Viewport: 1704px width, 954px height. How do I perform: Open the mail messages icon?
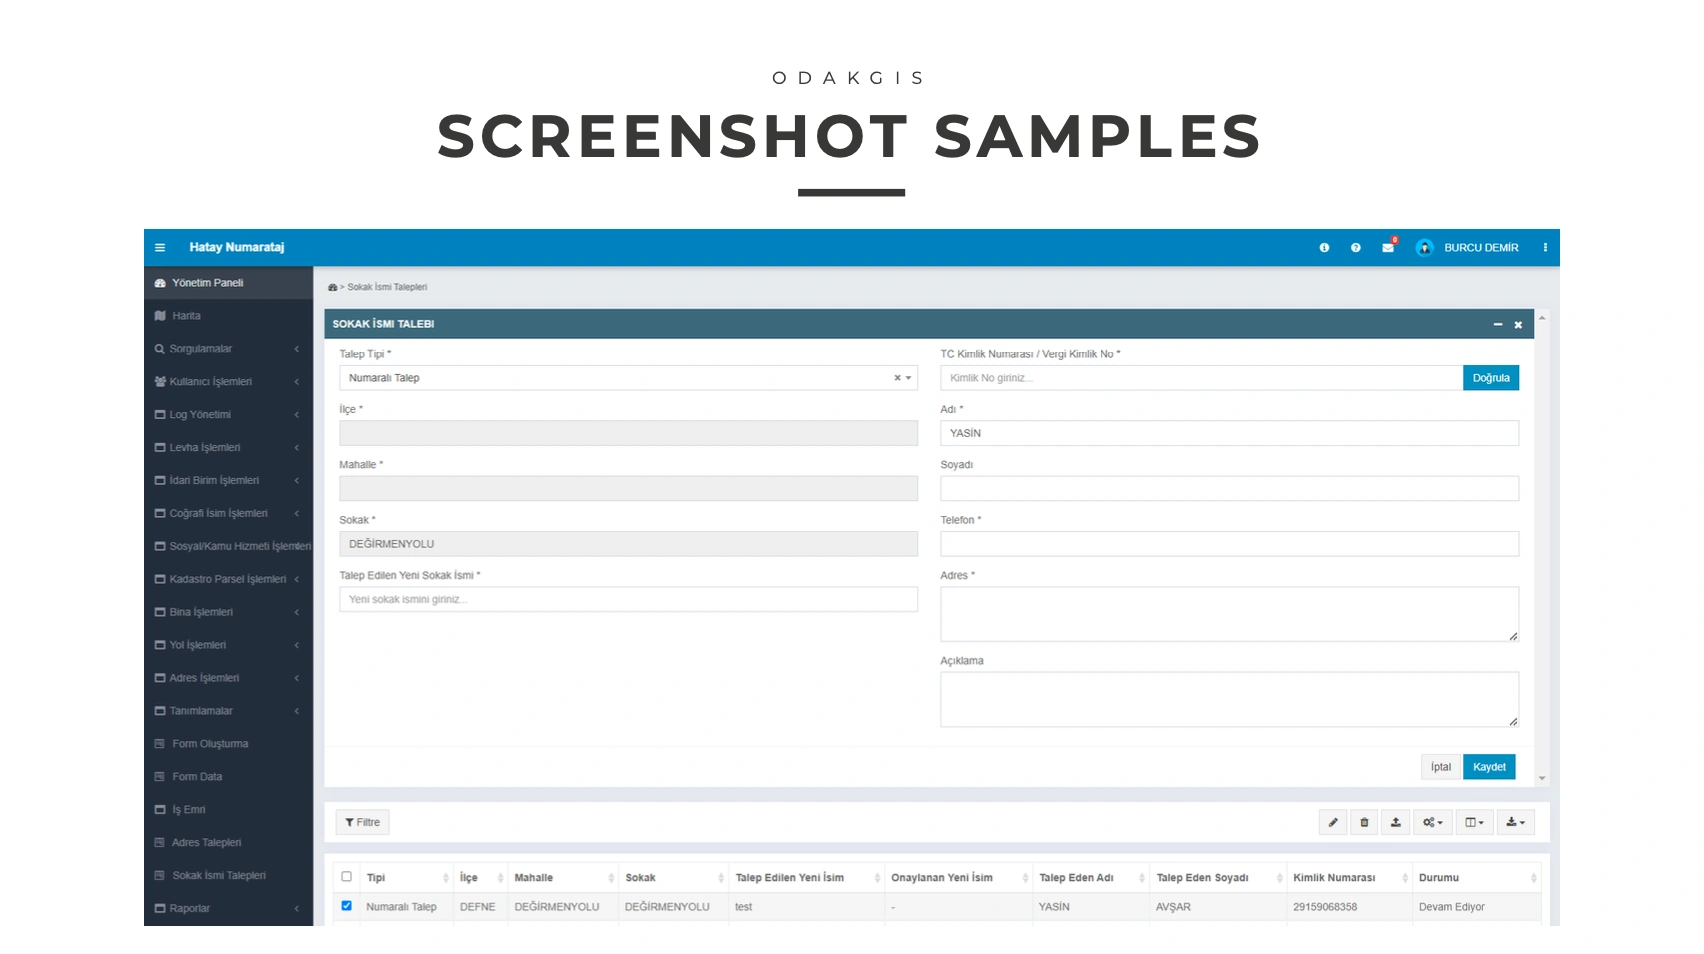[1388, 248]
